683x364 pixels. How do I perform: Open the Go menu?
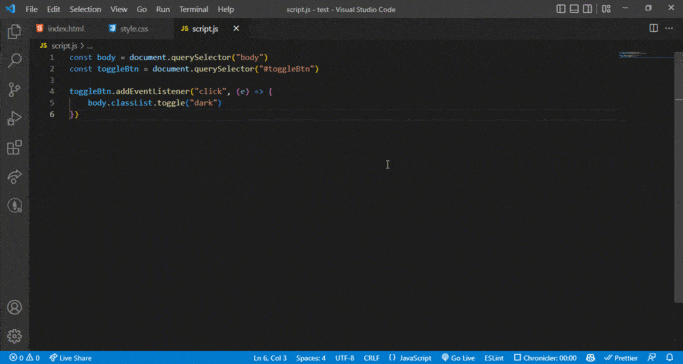click(142, 9)
